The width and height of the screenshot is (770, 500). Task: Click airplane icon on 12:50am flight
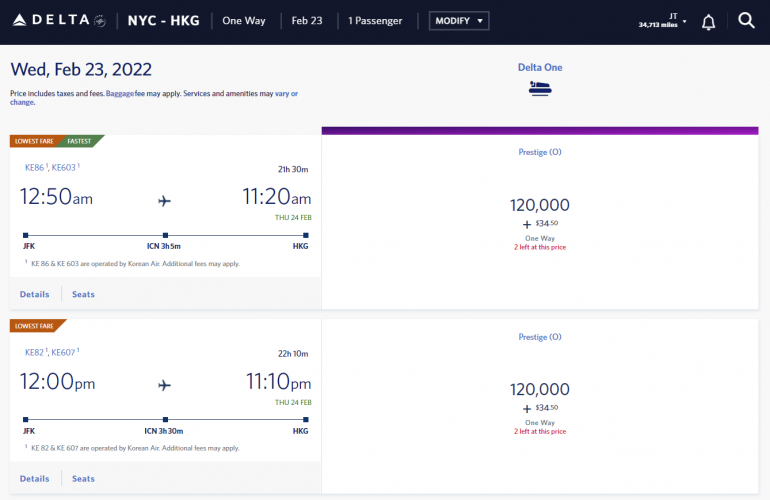[165, 200]
